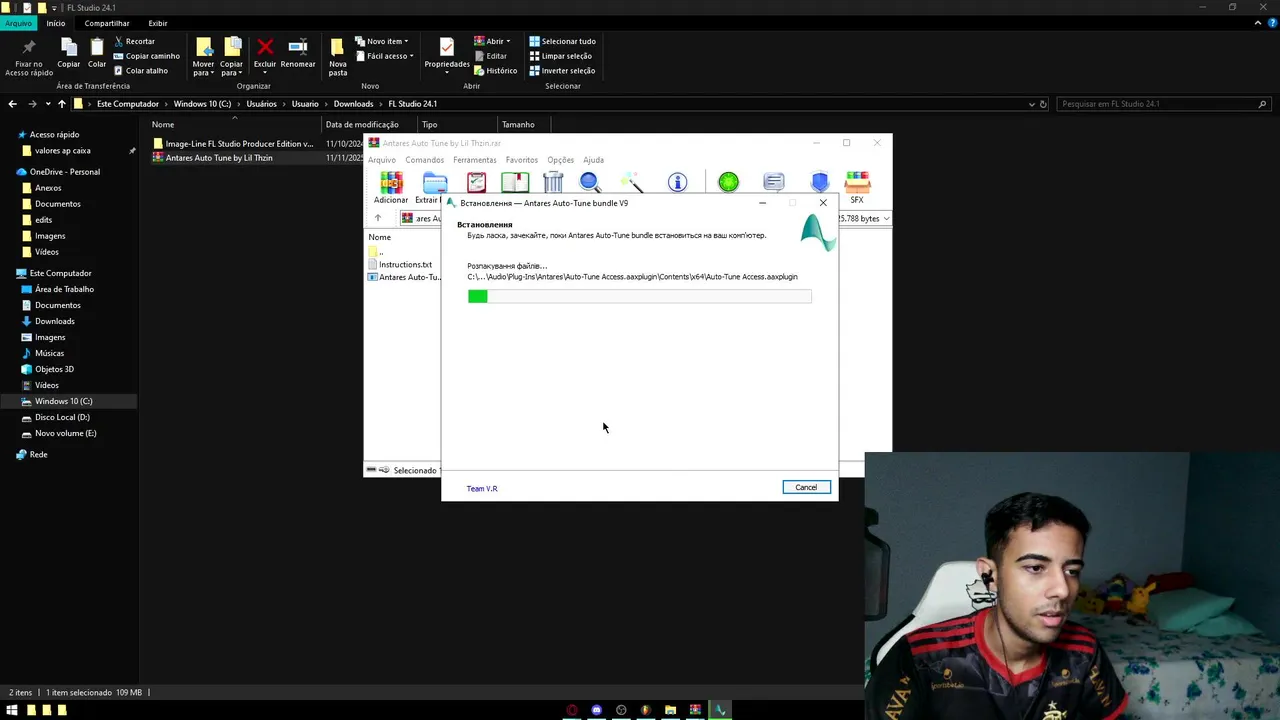Open the address bar history dropdown arrow
The width and height of the screenshot is (1280, 720).
click(1032, 104)
